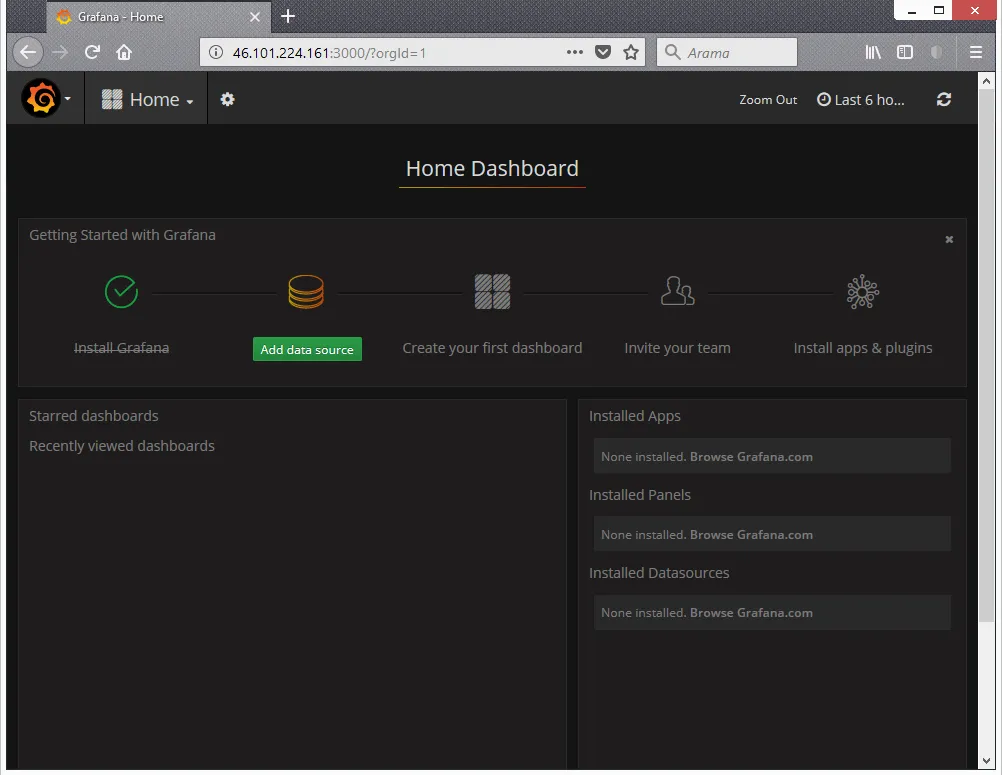Show site information icon in address bar
Screen dimensions: 1002x775
216,52
